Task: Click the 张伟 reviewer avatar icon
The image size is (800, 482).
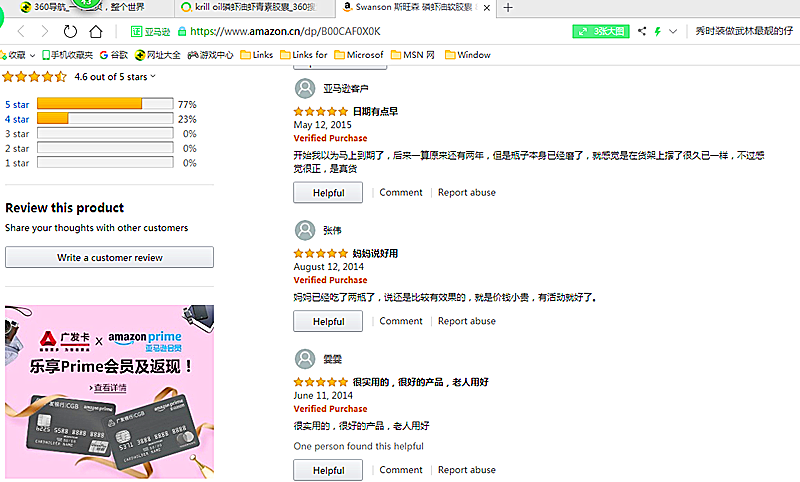Action: coord(305,230)
